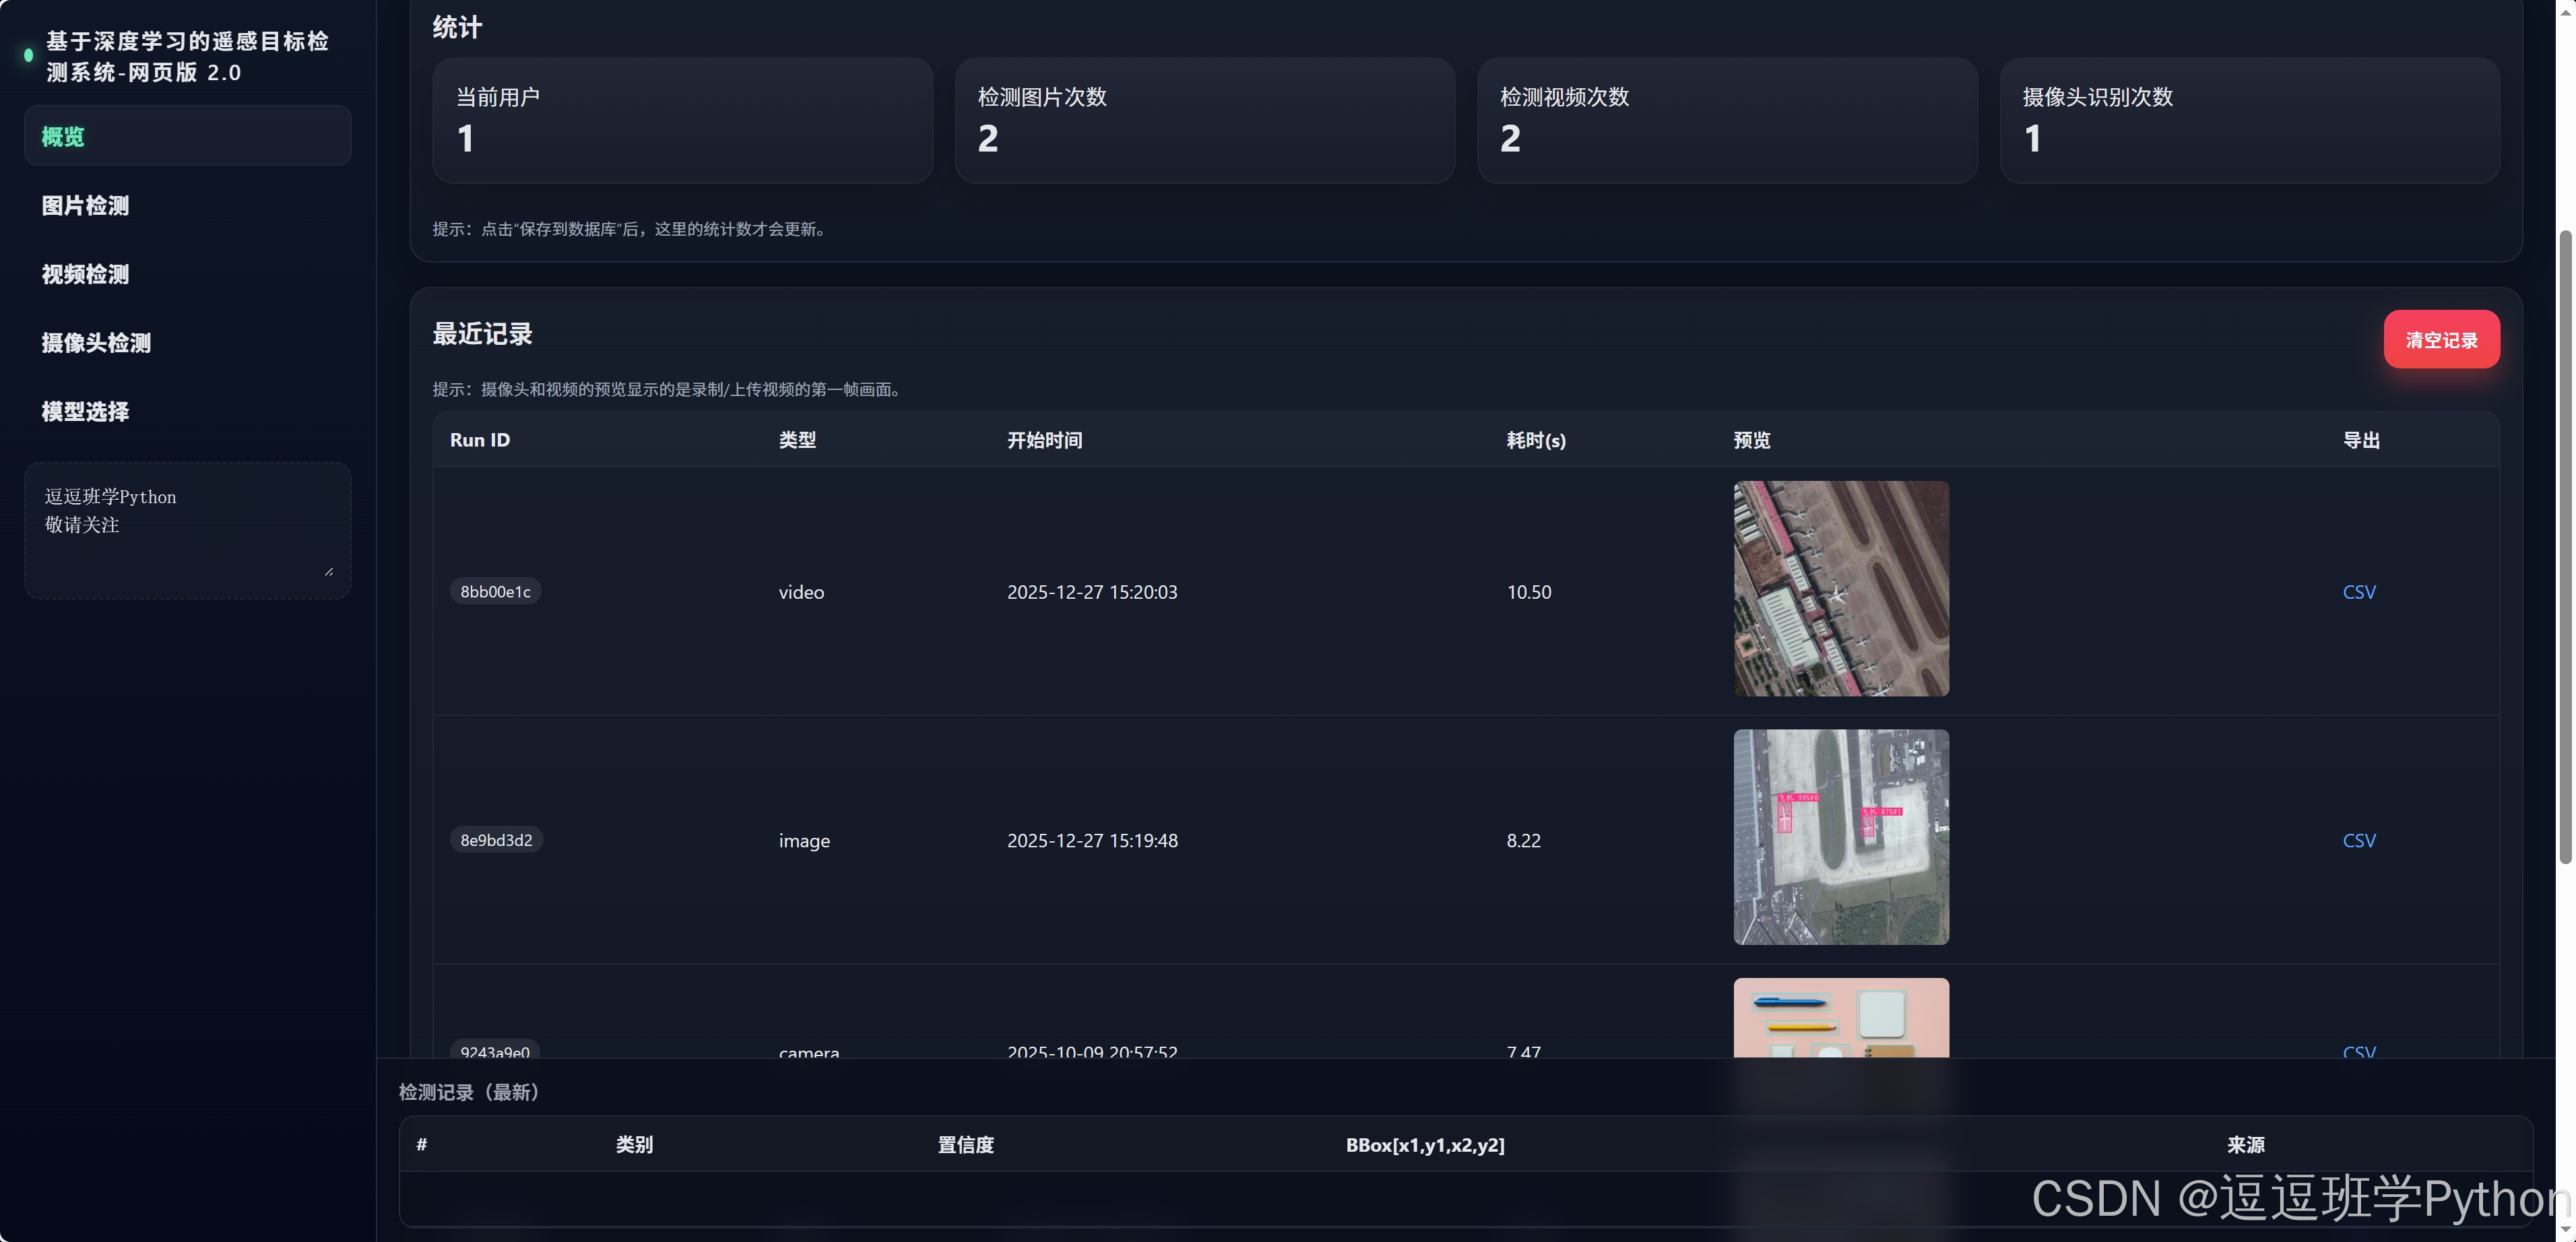Click the duration value 10.50

coord(1529,592)
